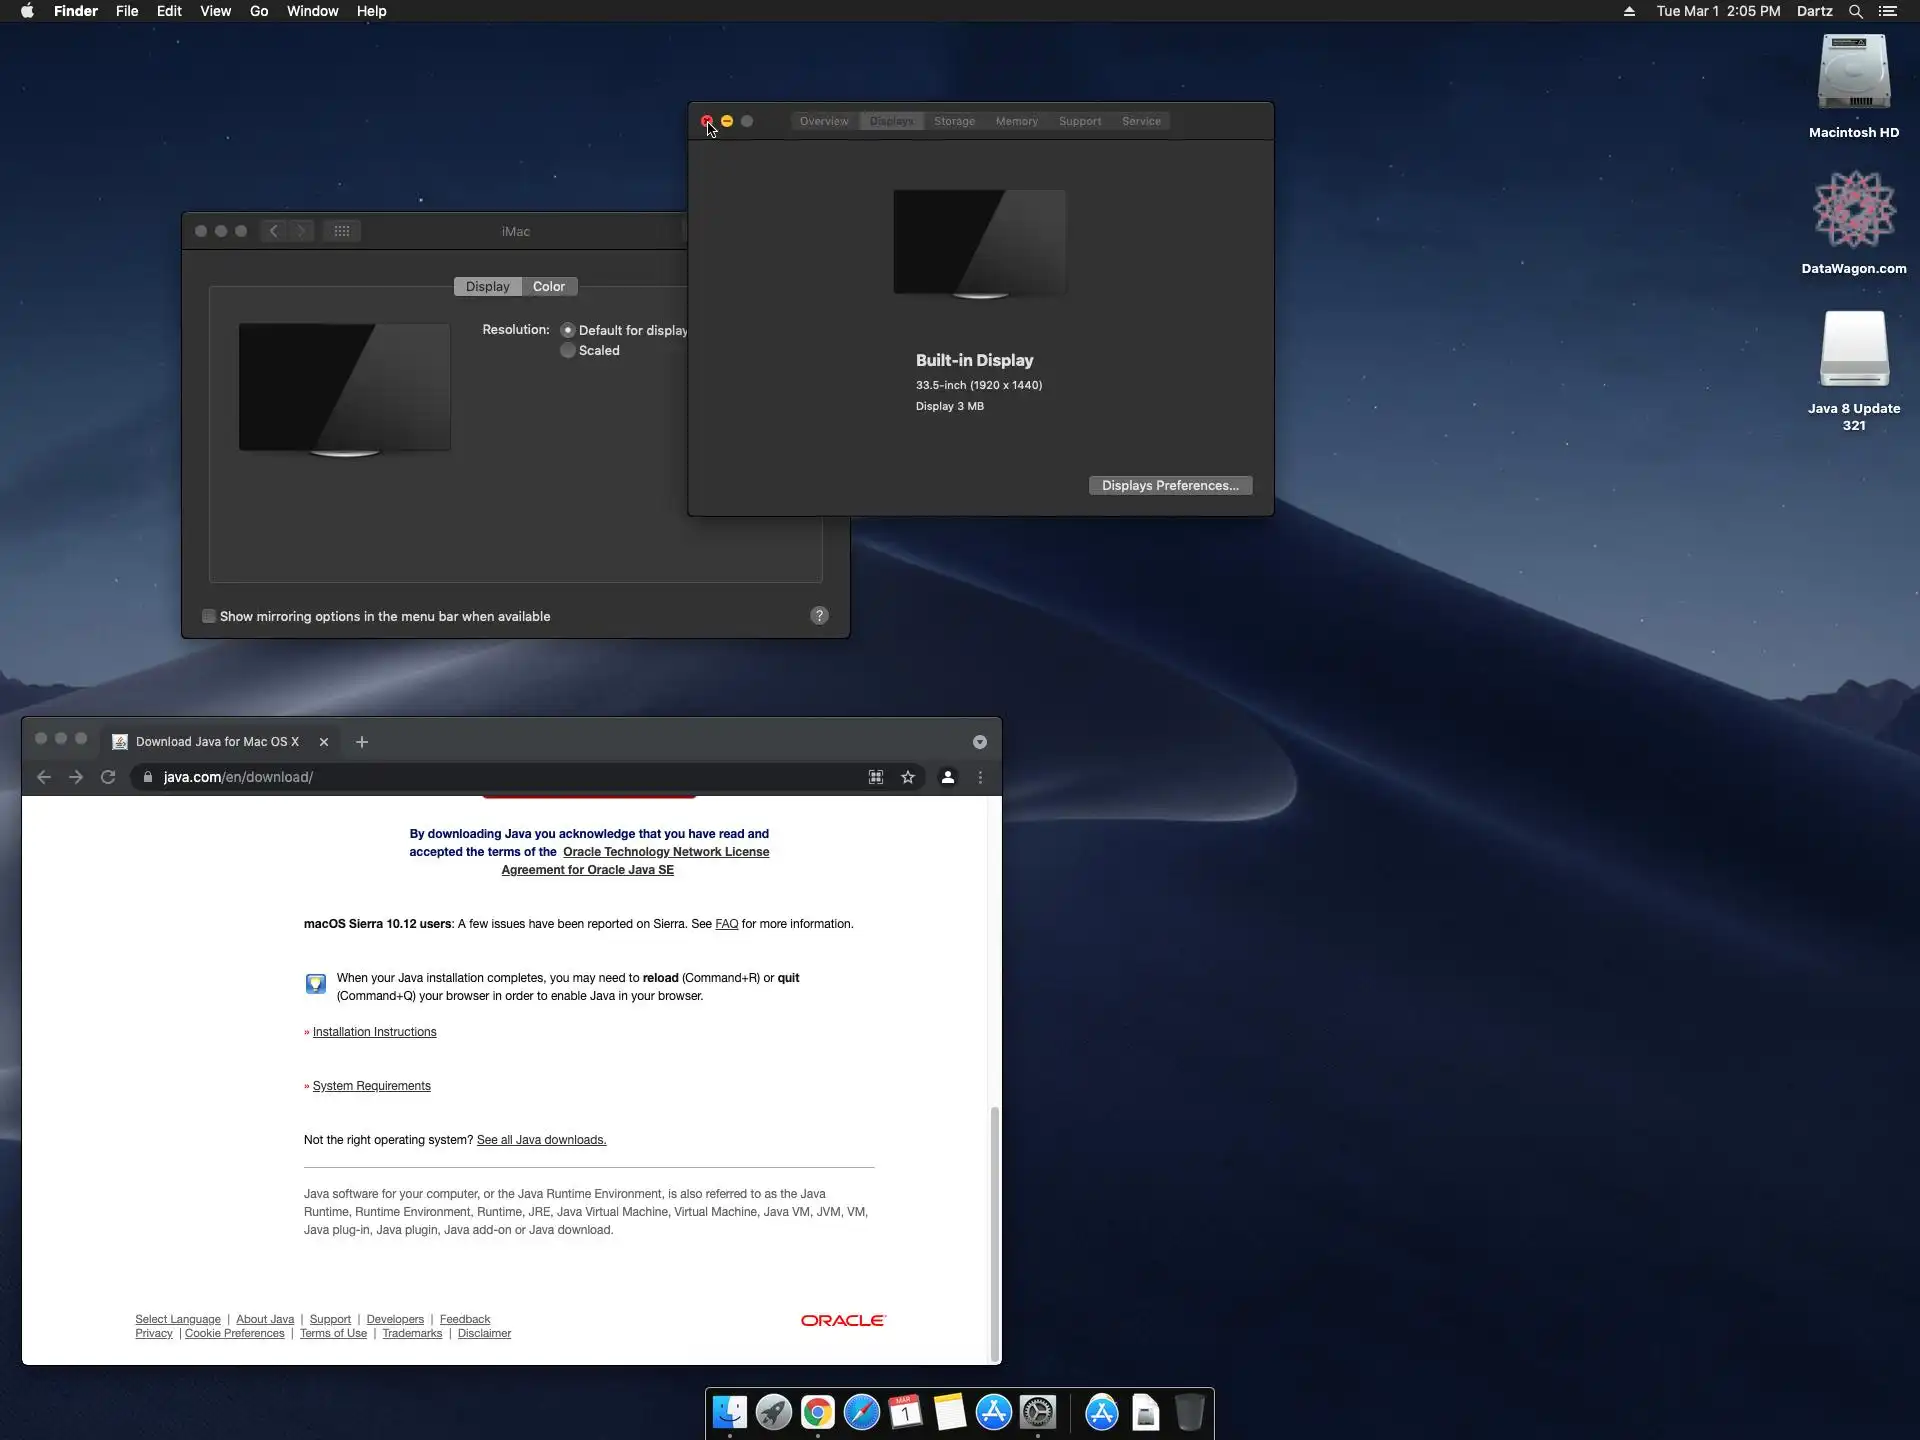This screenshot has height=1440, width=1920.
Task: Click the Displays help question mark
Action: pyautogui.click(x=819, y=616)
